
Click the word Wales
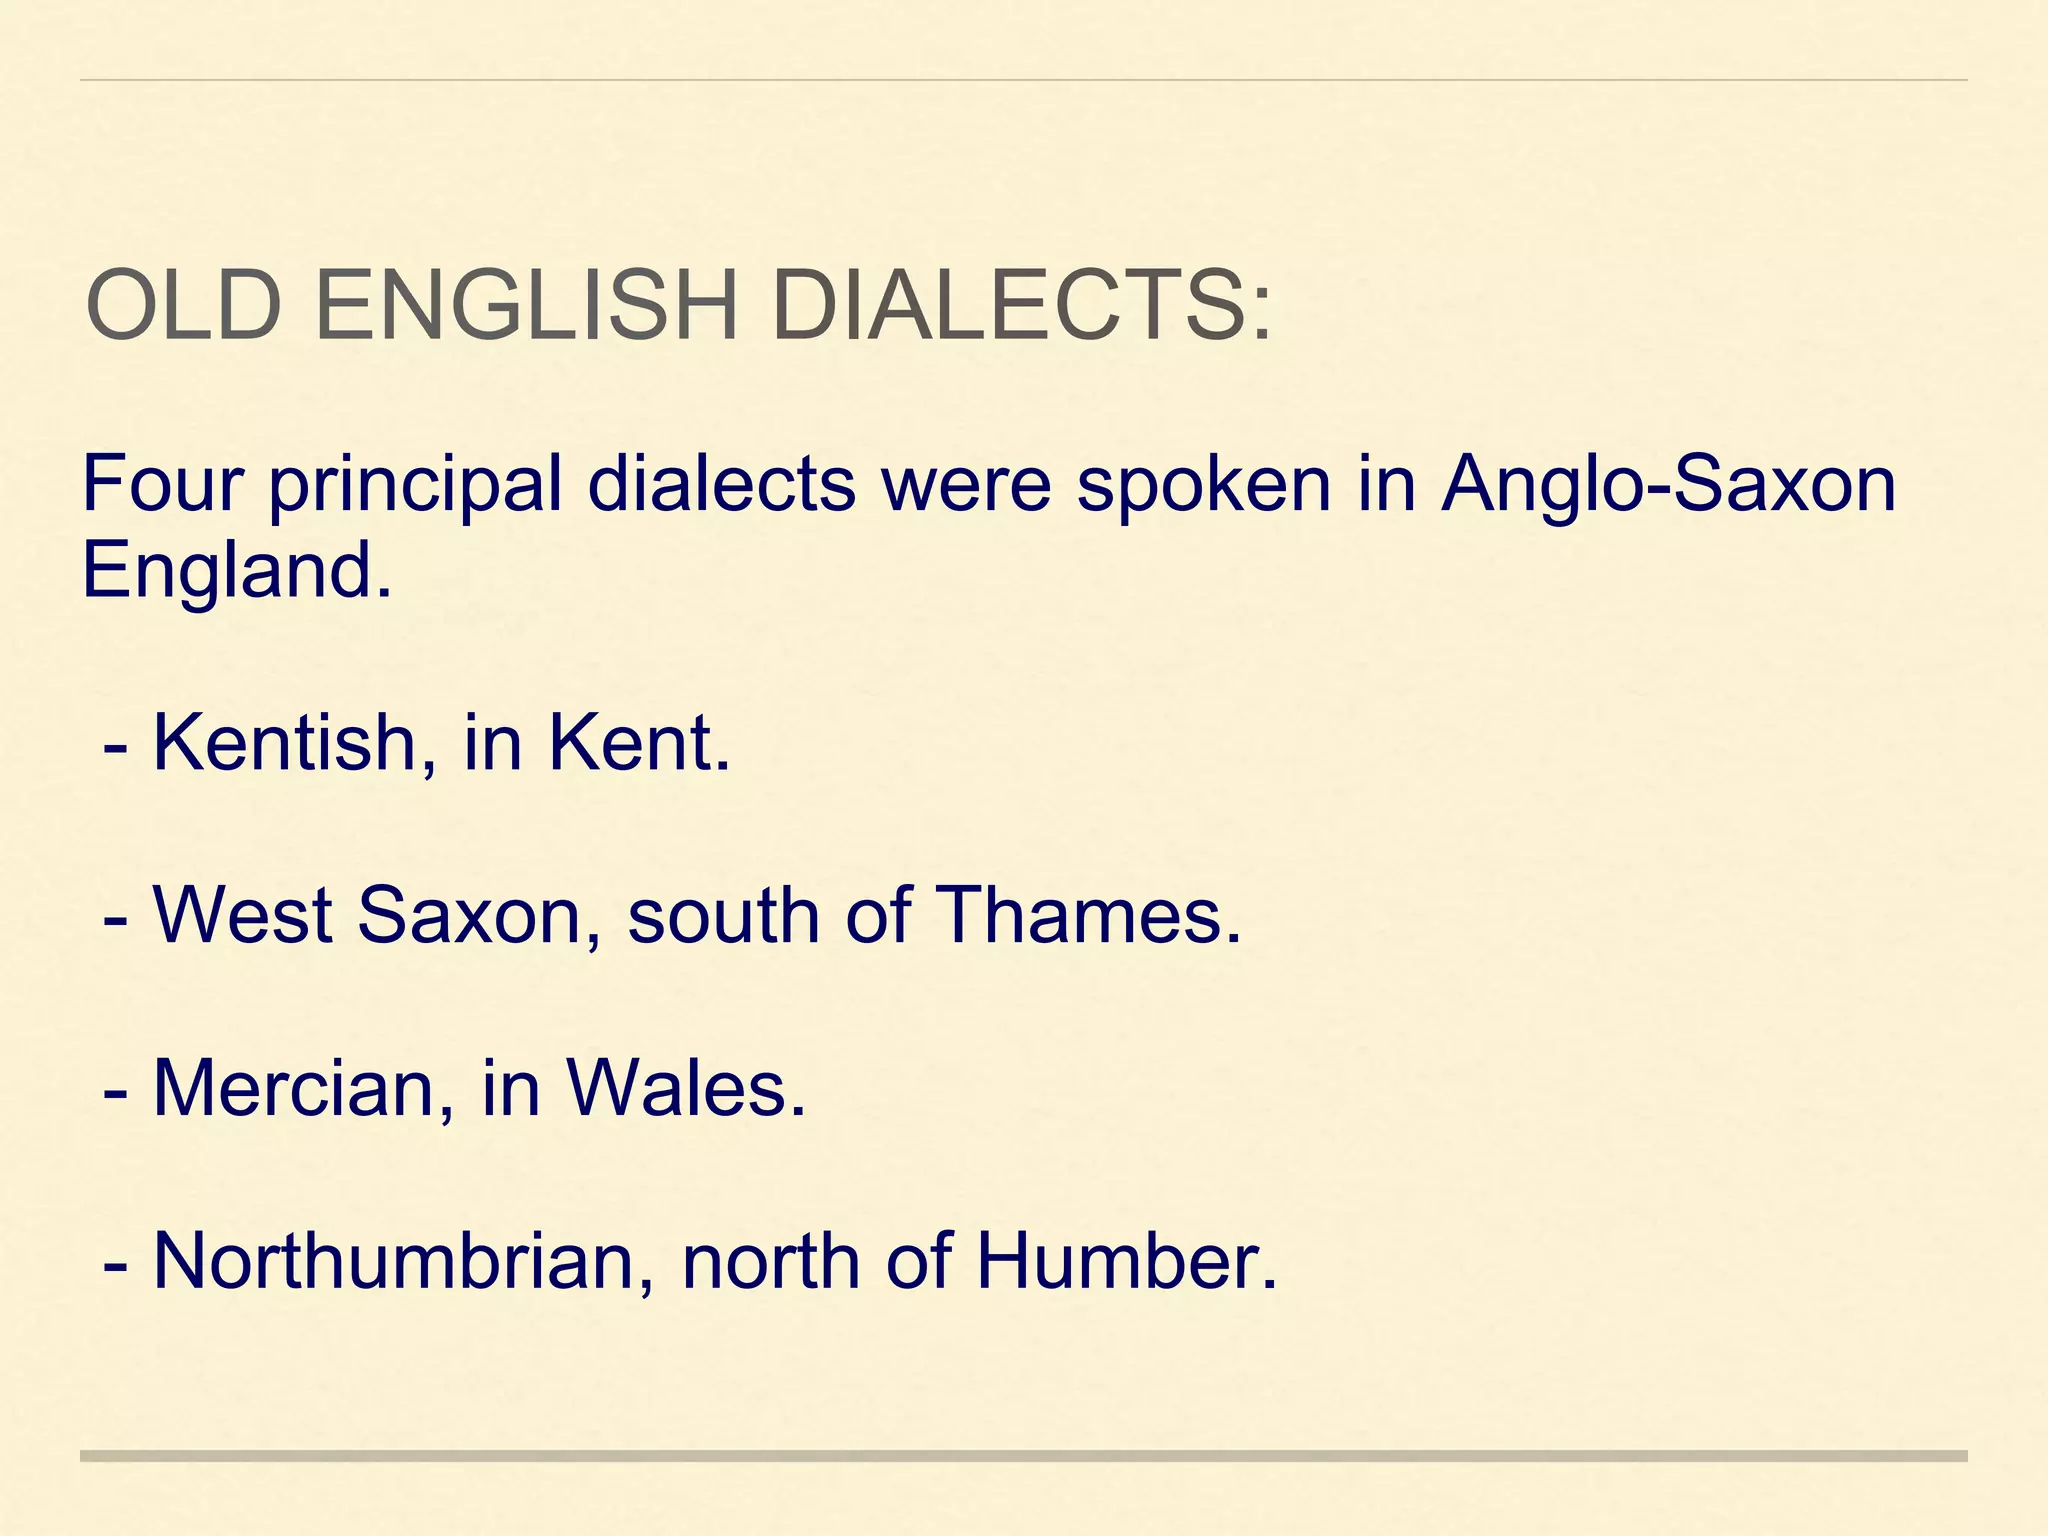686,1088
